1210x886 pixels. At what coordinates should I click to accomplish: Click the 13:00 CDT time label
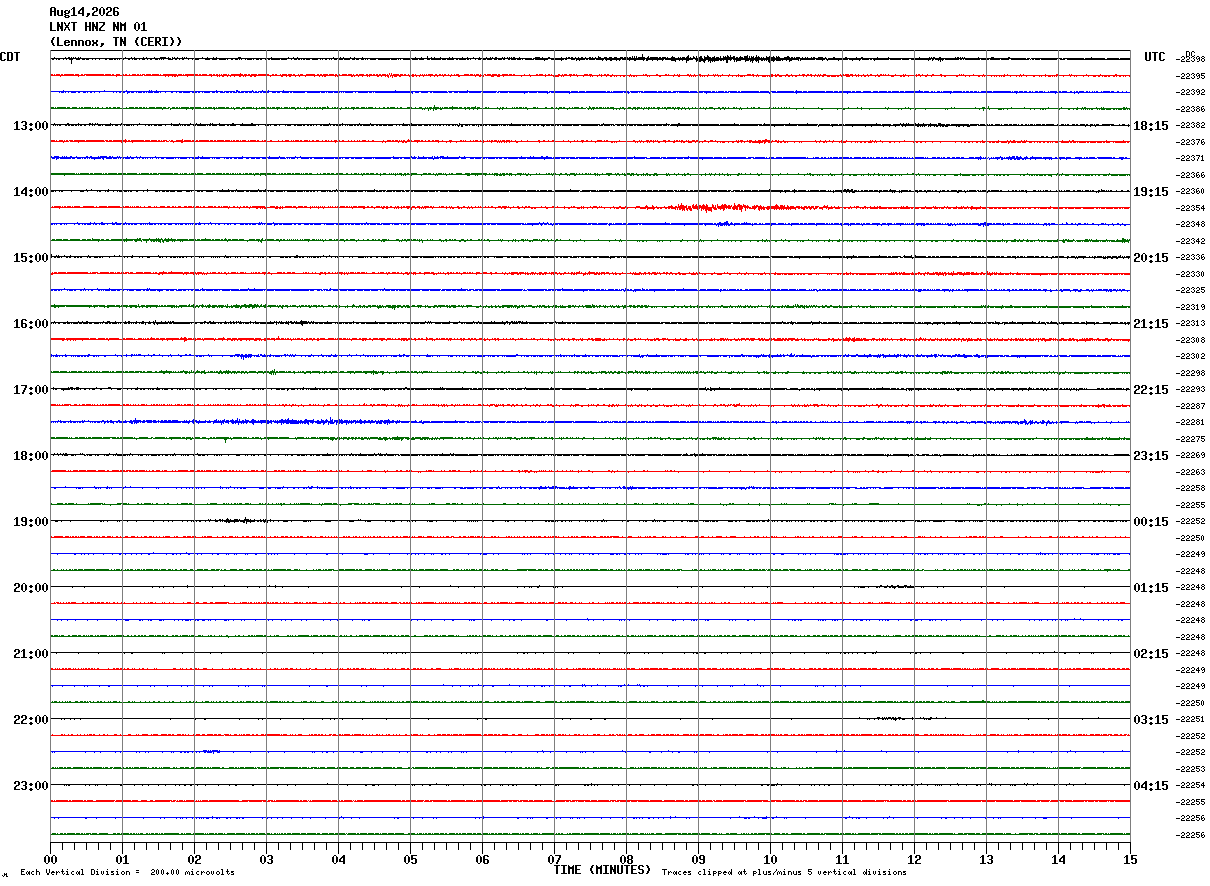coord(31,126)
